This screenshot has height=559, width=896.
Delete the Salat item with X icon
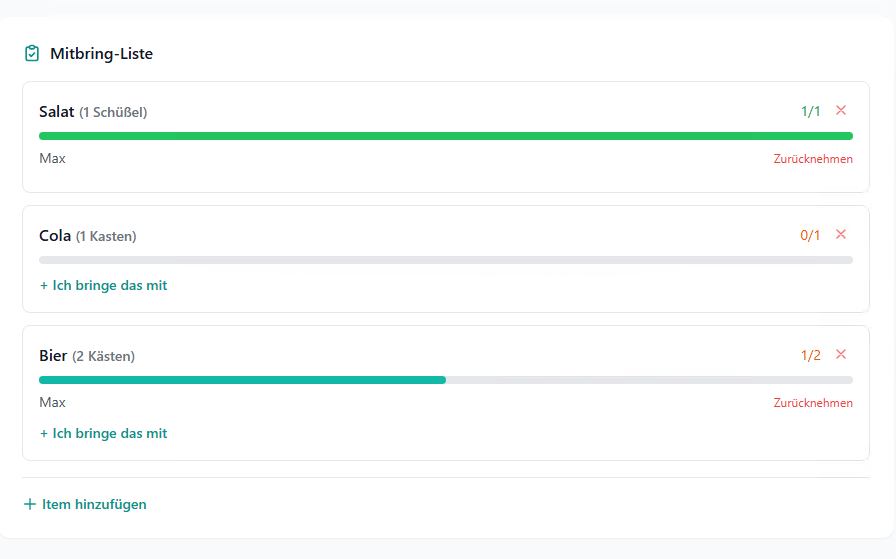[x=841, y=110]
